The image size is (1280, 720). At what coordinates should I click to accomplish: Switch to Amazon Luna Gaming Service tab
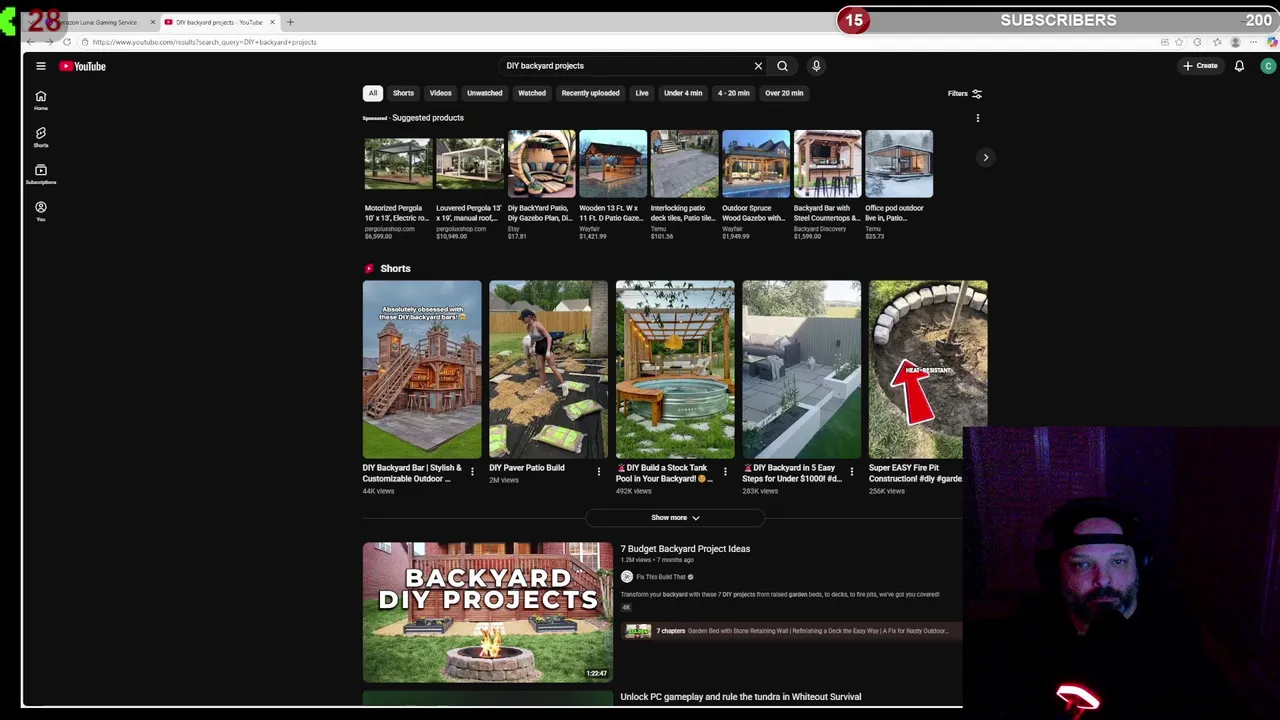coord(97,22)
